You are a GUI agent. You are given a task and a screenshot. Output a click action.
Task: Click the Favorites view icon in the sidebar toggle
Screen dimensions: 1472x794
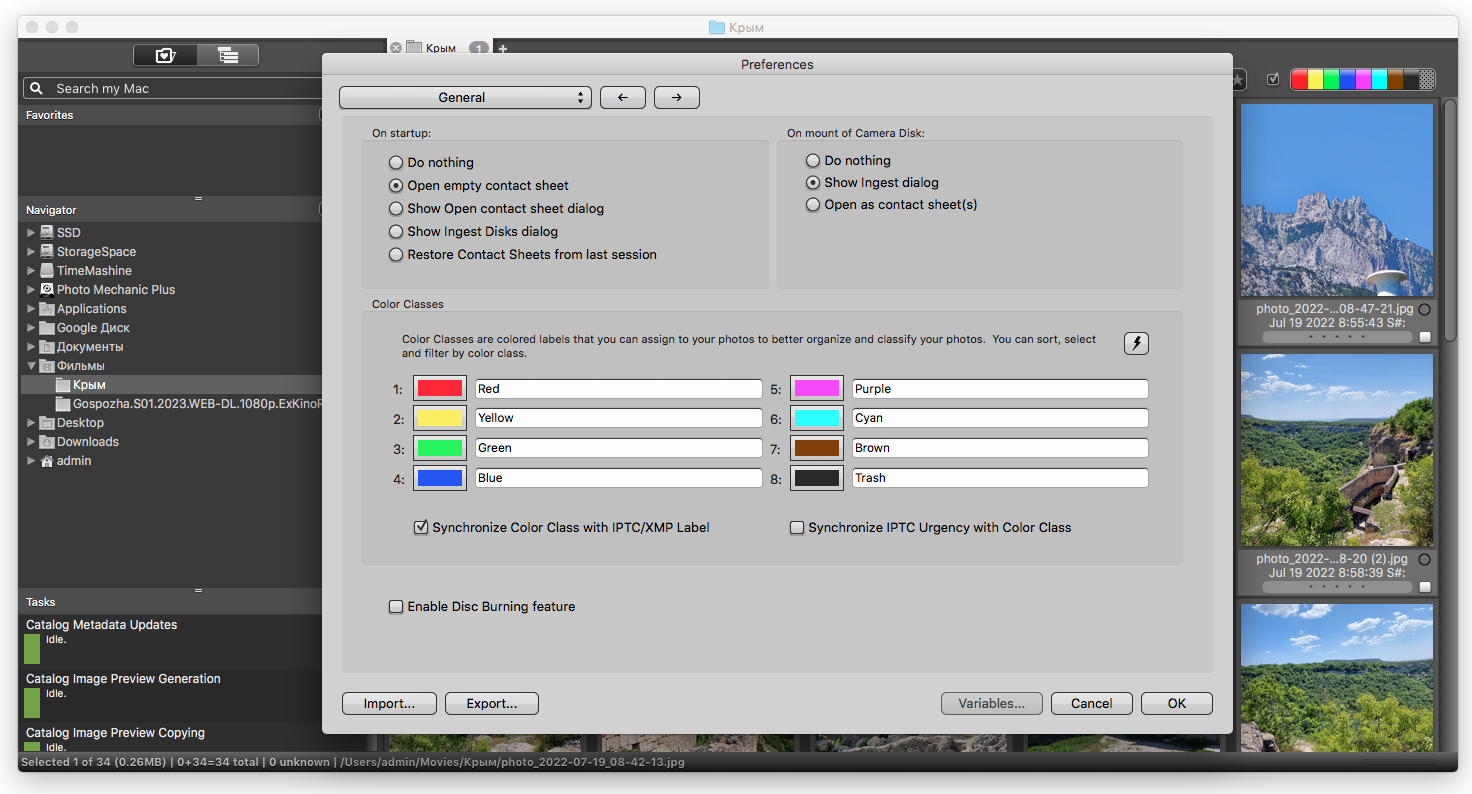pyautogui.click(x=165, y=55)
